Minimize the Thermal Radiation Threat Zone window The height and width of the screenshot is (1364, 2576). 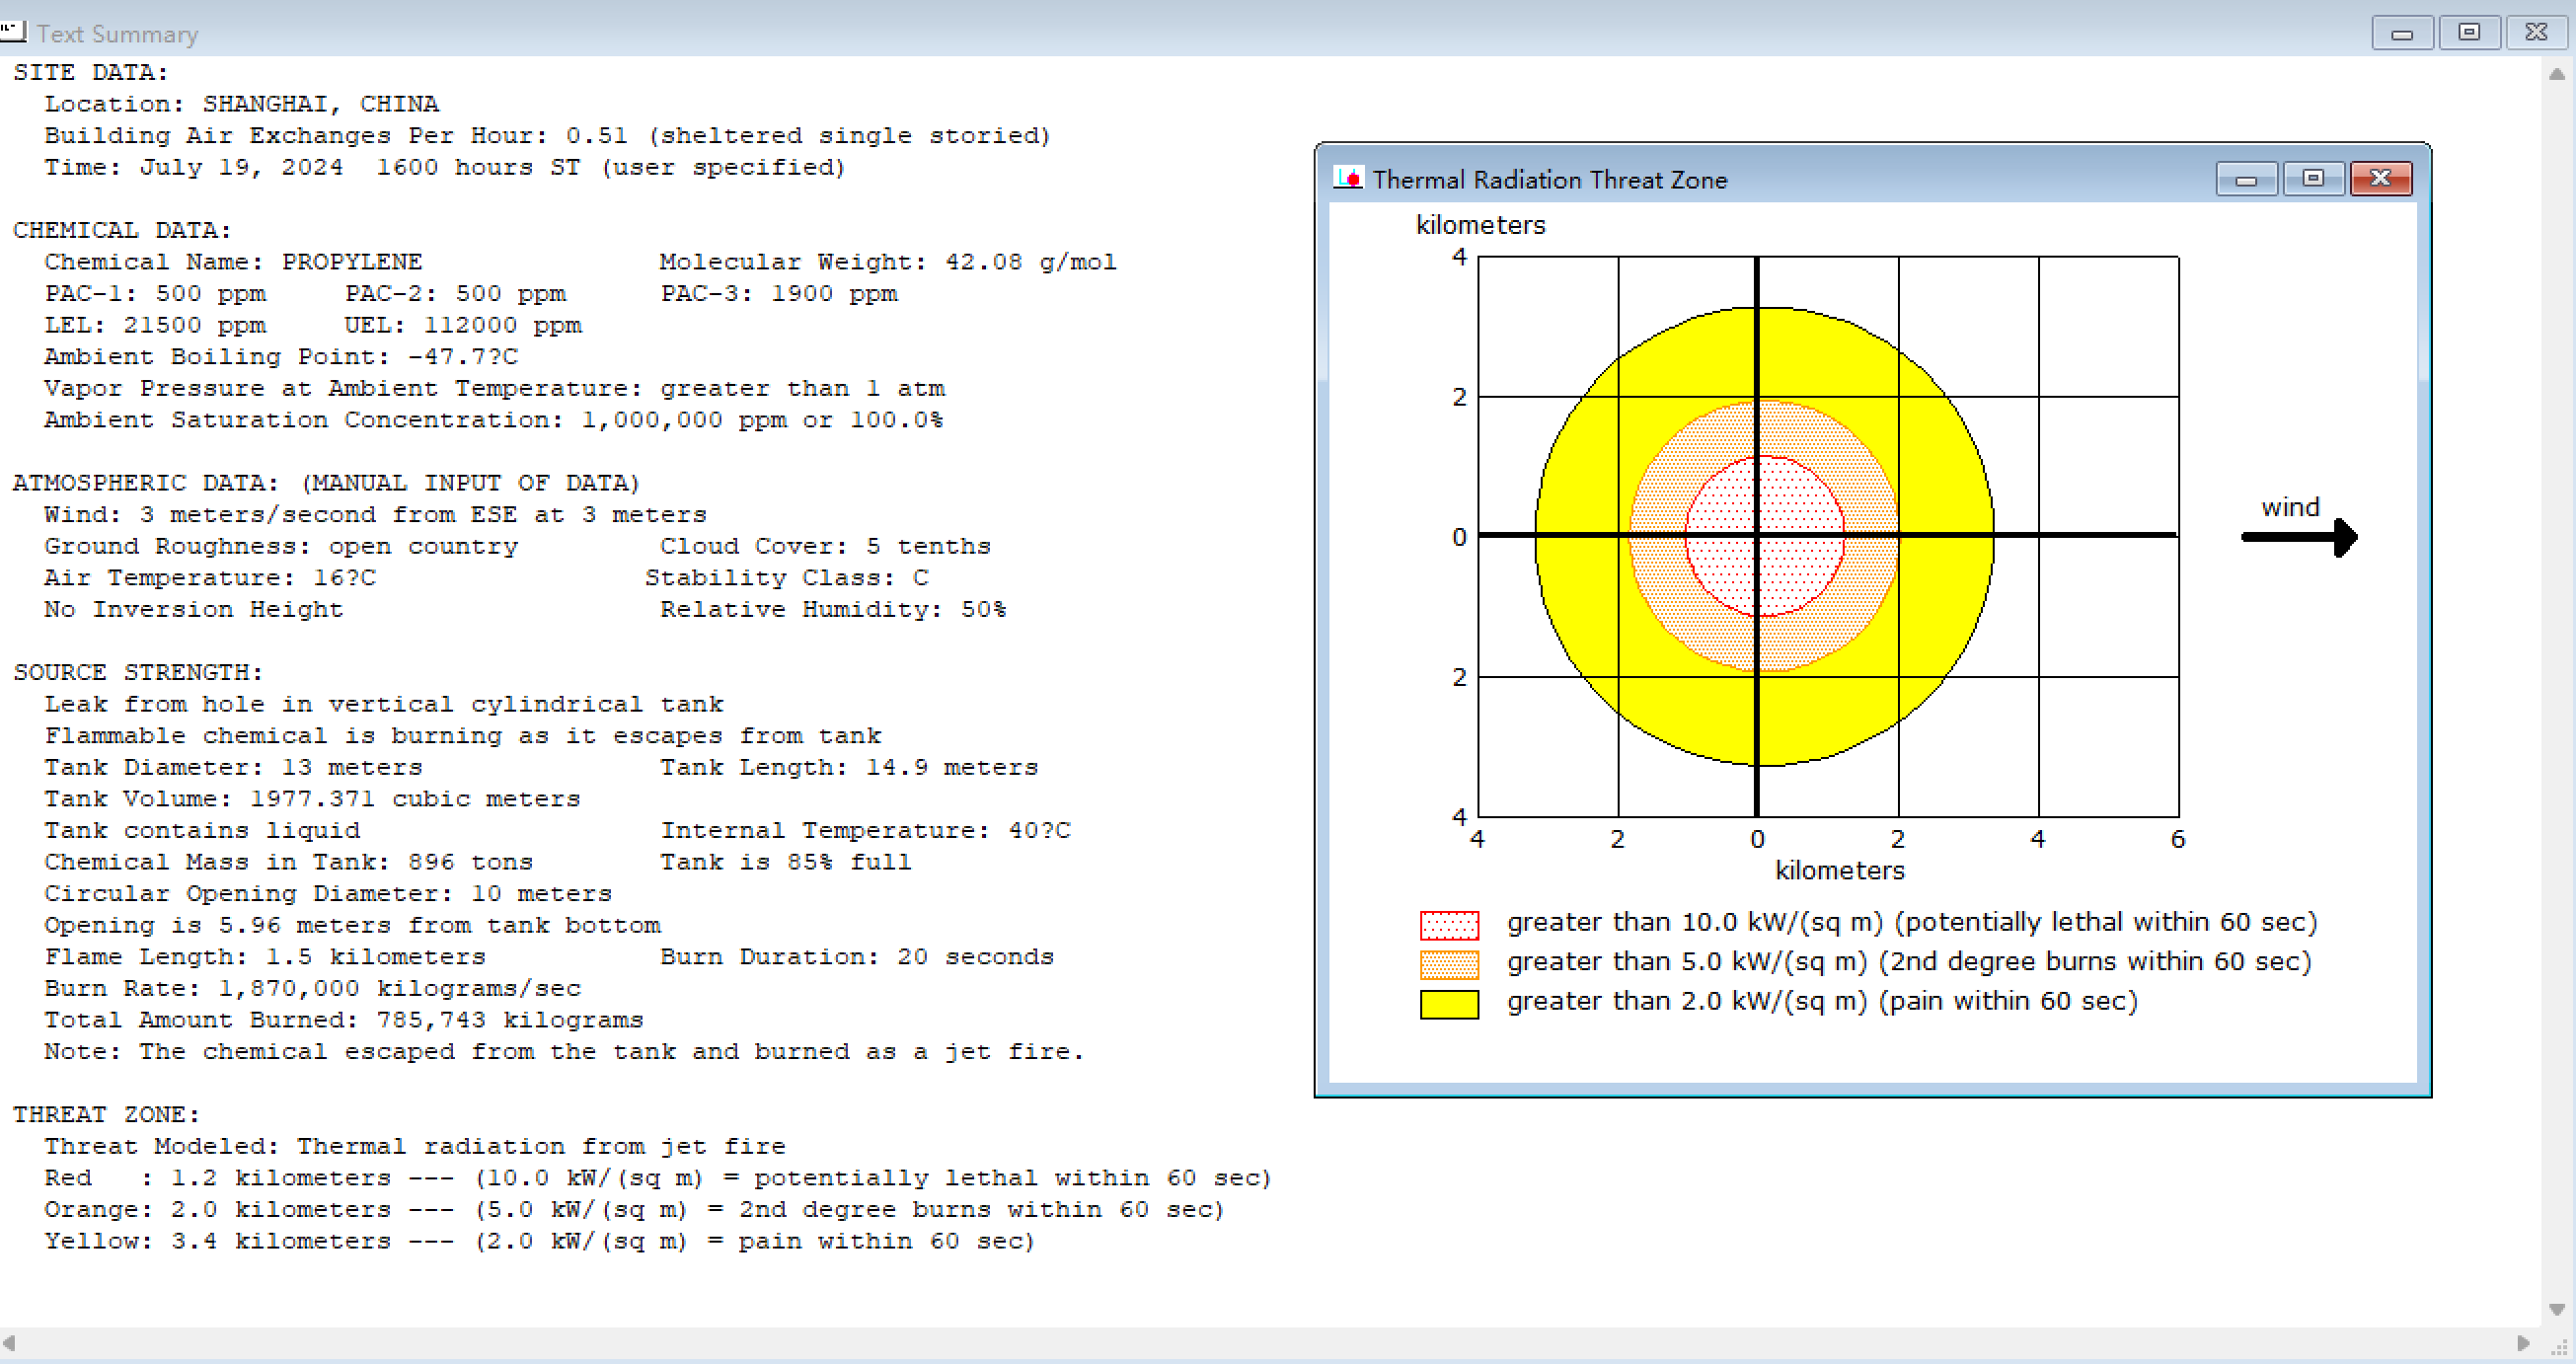coord(2246,179)
